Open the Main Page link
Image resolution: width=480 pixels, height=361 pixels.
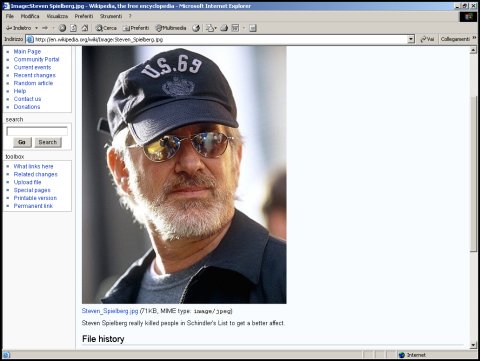(27, 51)
